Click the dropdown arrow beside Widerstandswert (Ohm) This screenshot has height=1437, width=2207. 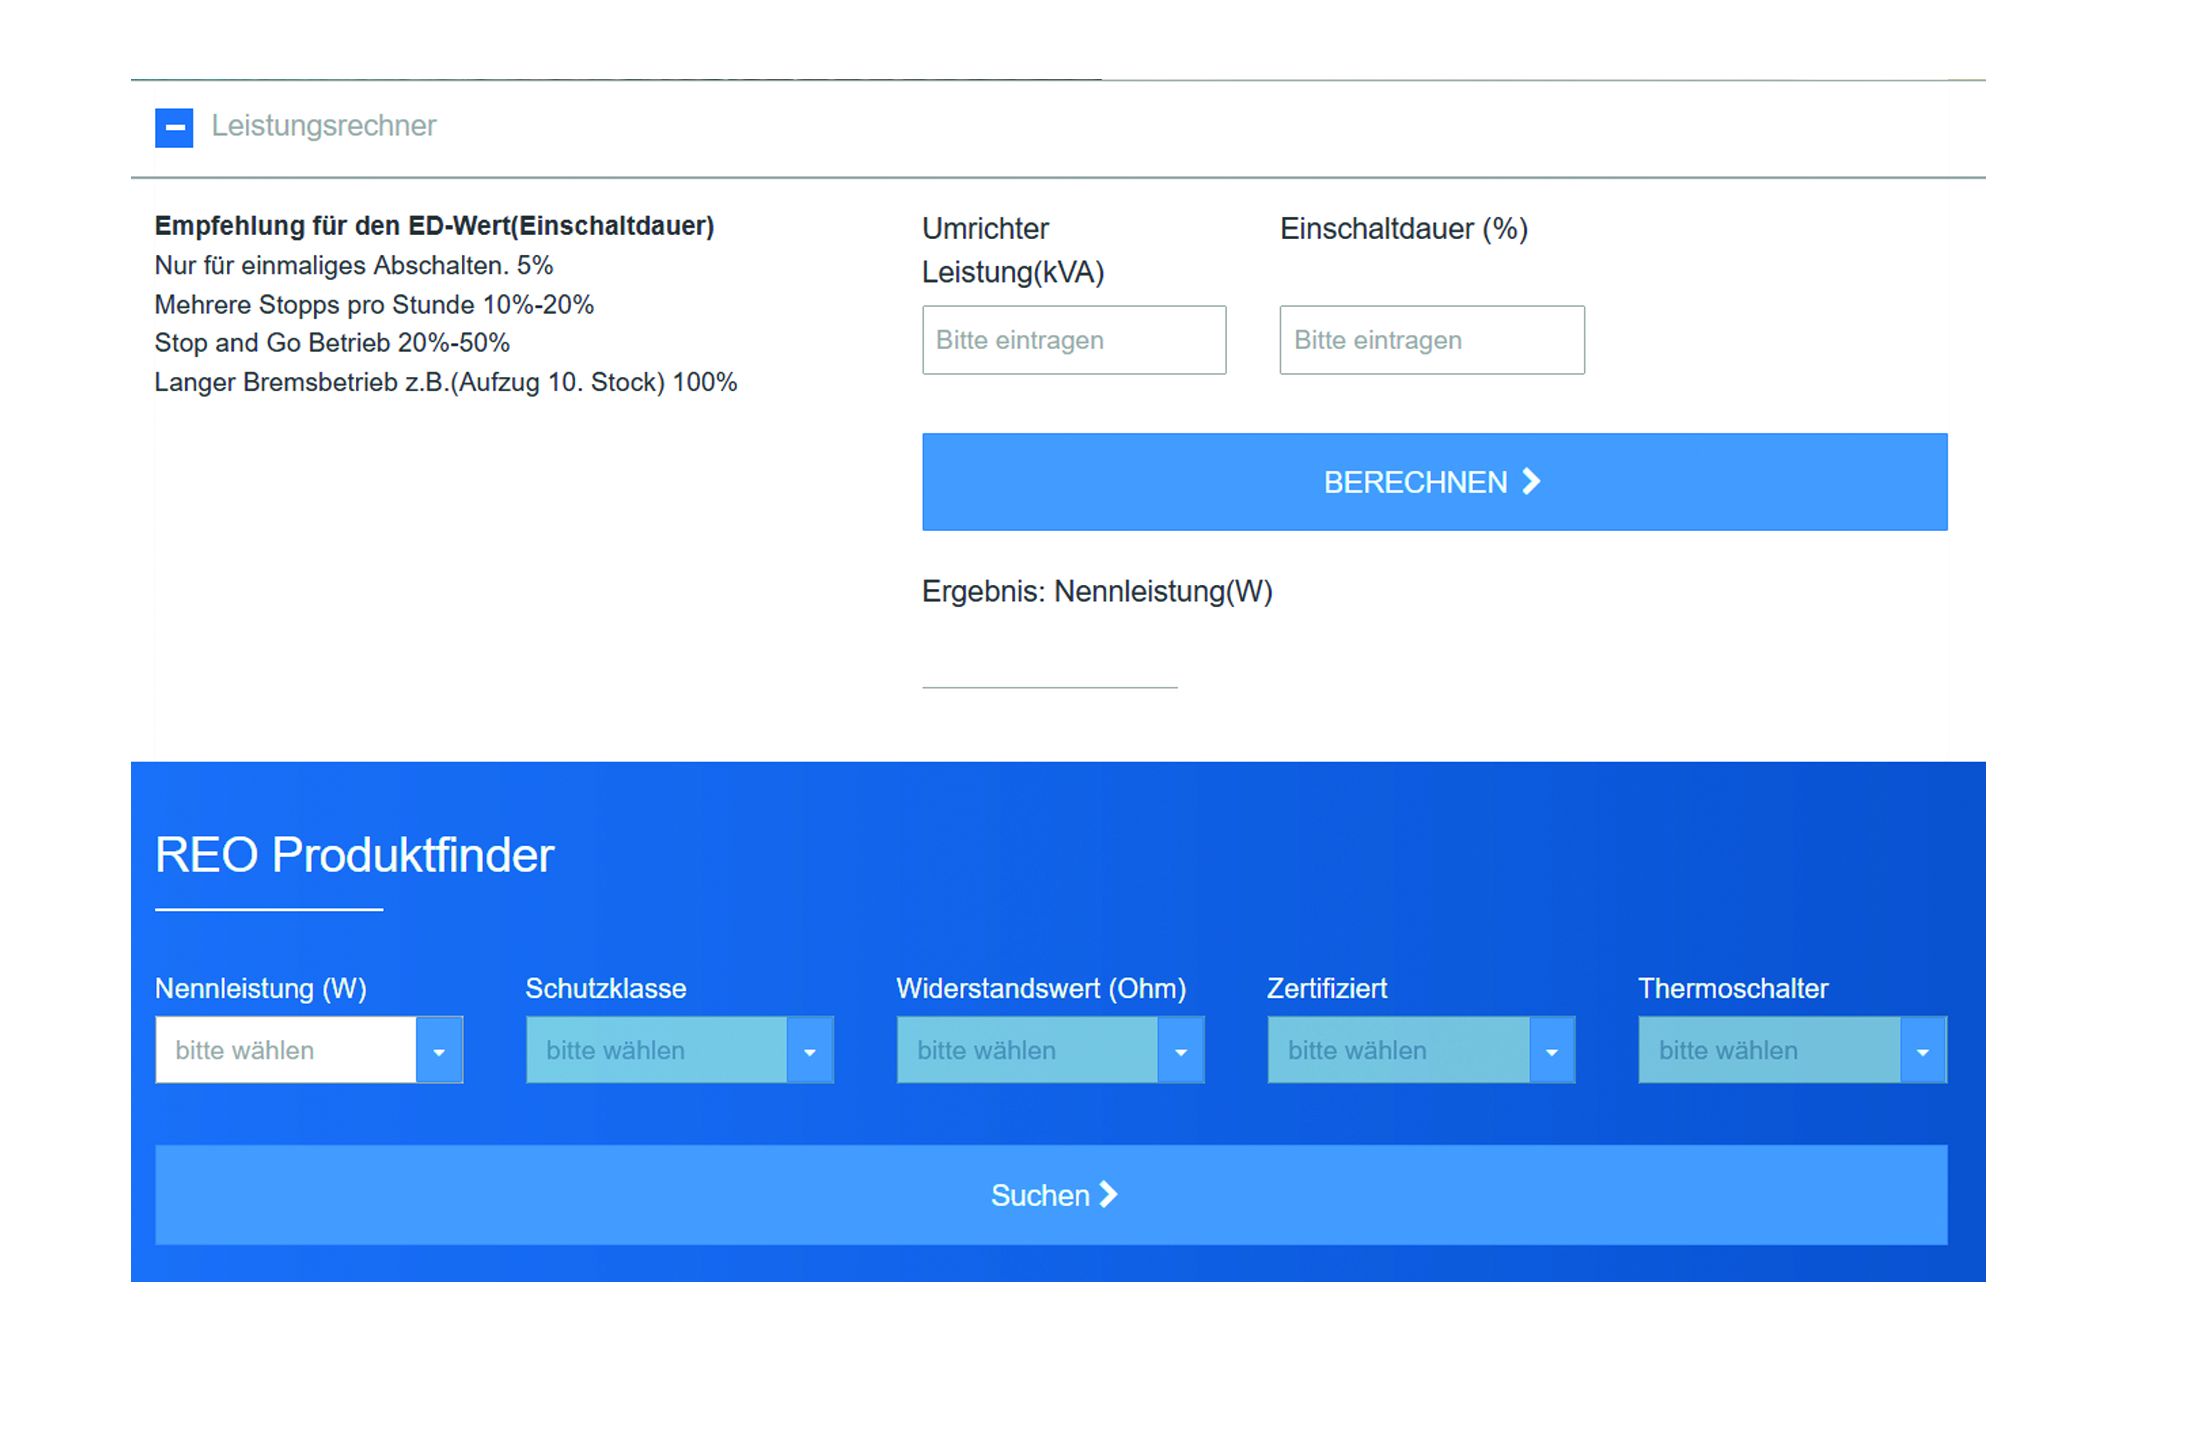pos(1181,1050)
